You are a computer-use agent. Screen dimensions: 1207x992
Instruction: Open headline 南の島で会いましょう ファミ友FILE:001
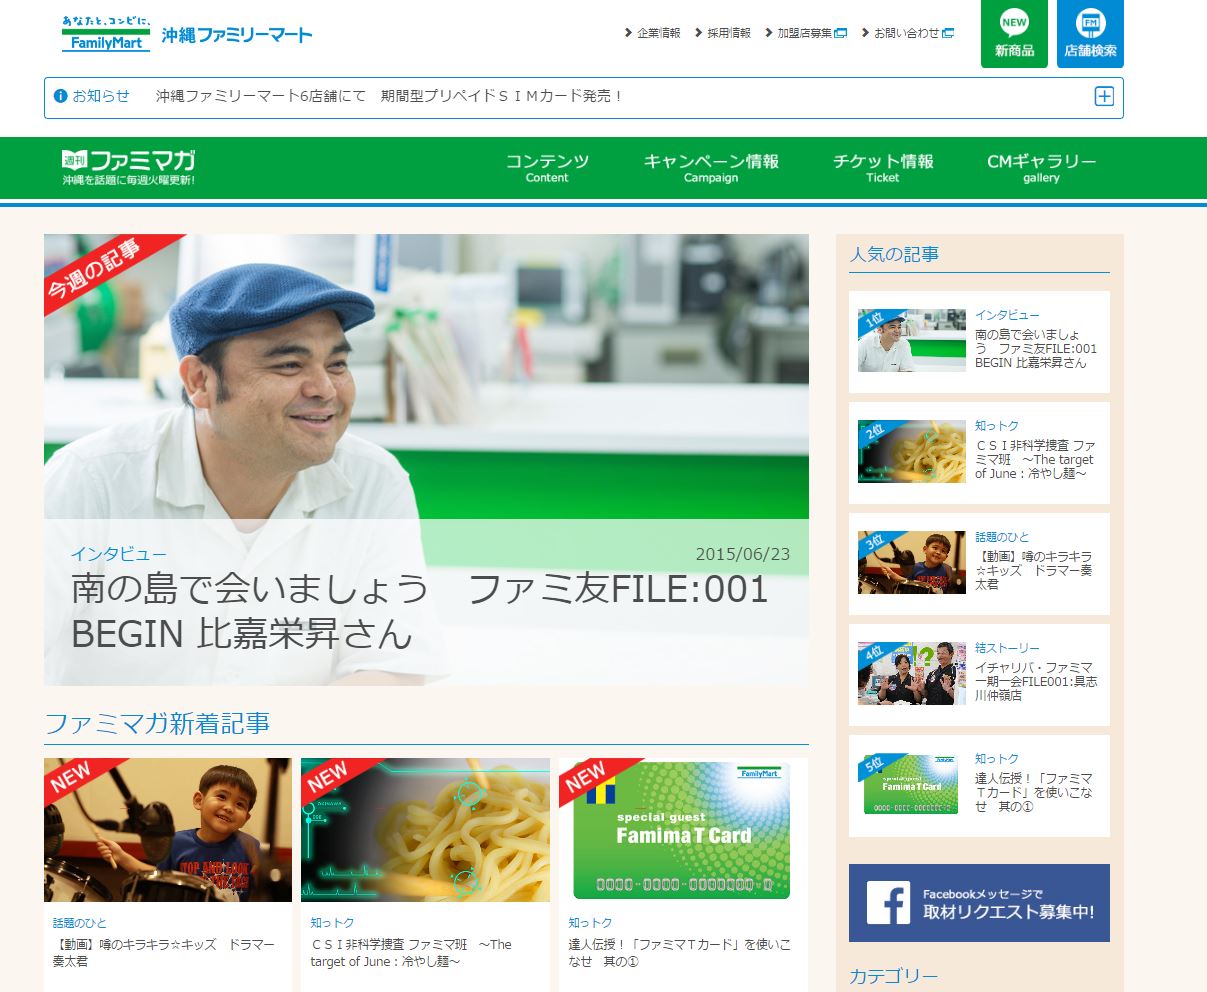[x=420, y=610]
